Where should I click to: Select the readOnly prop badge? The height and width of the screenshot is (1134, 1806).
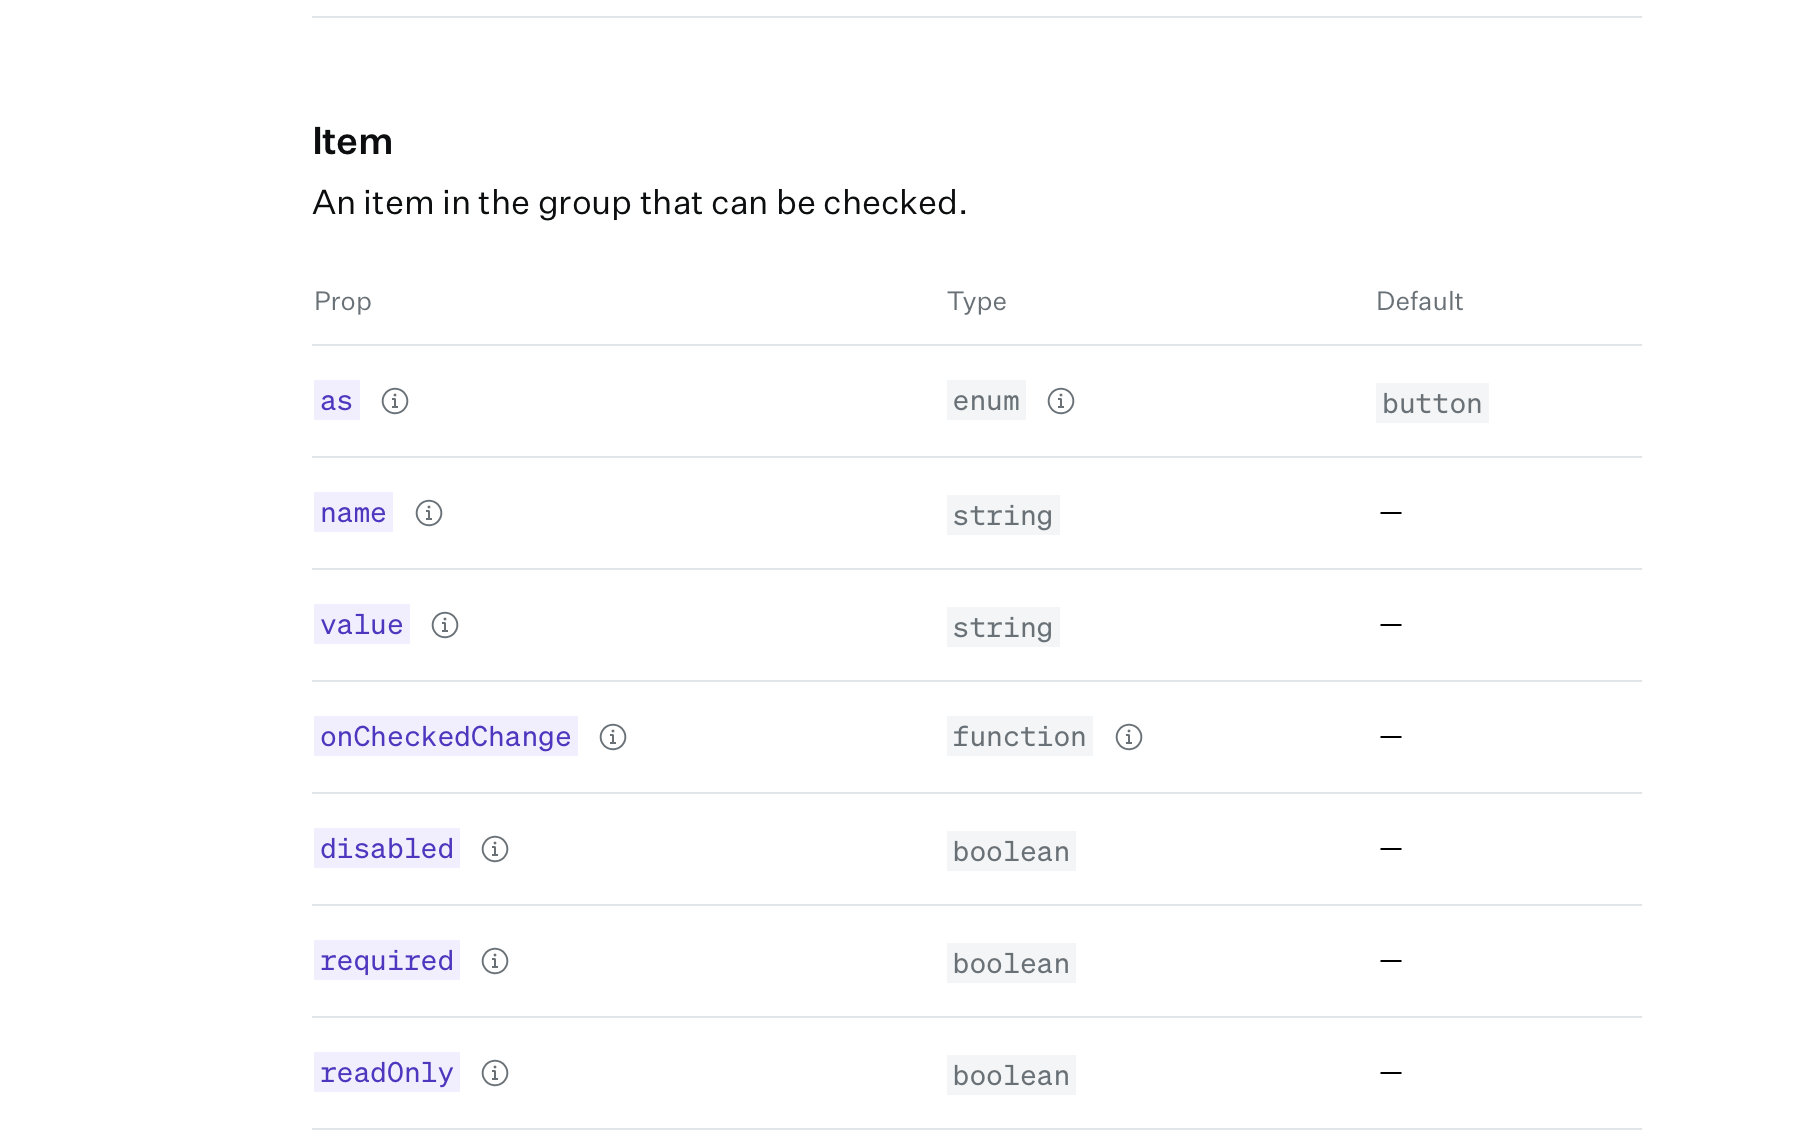point(386,1073)
